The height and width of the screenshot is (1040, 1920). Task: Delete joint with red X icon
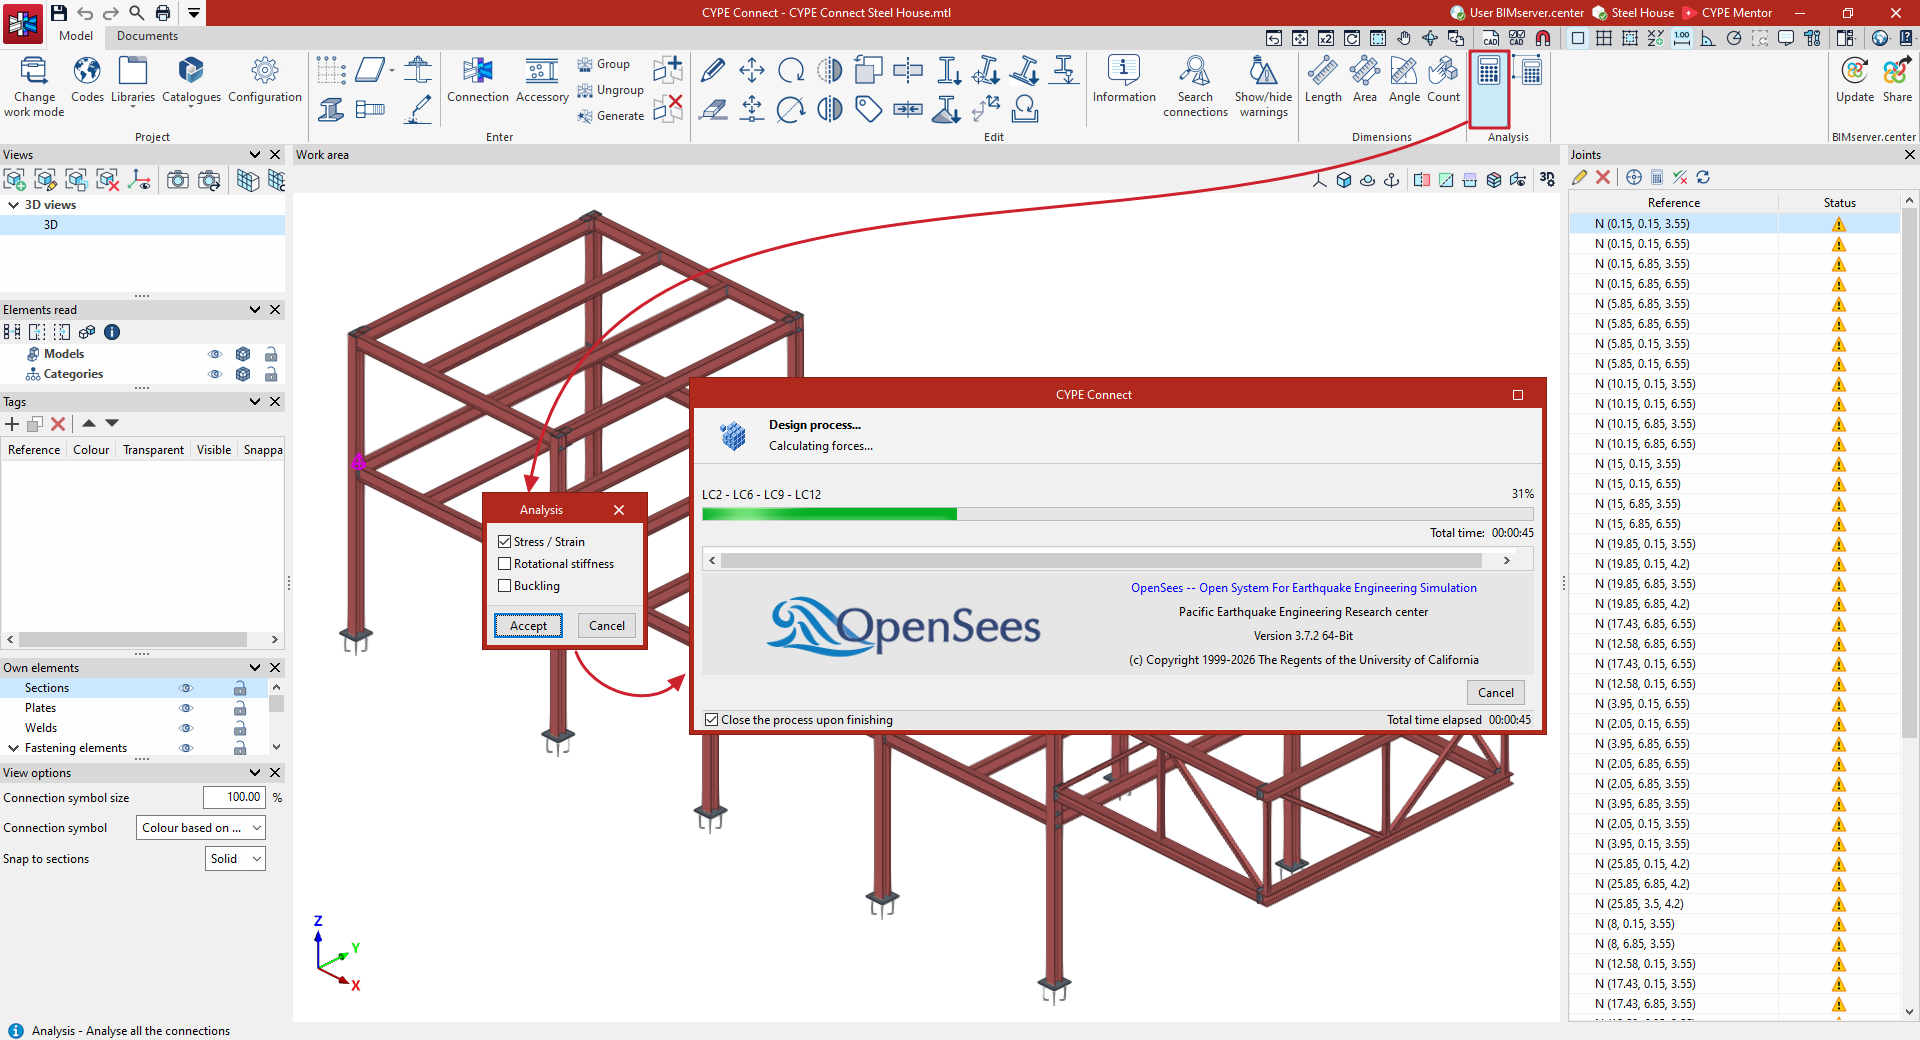tap(1603, 177)
